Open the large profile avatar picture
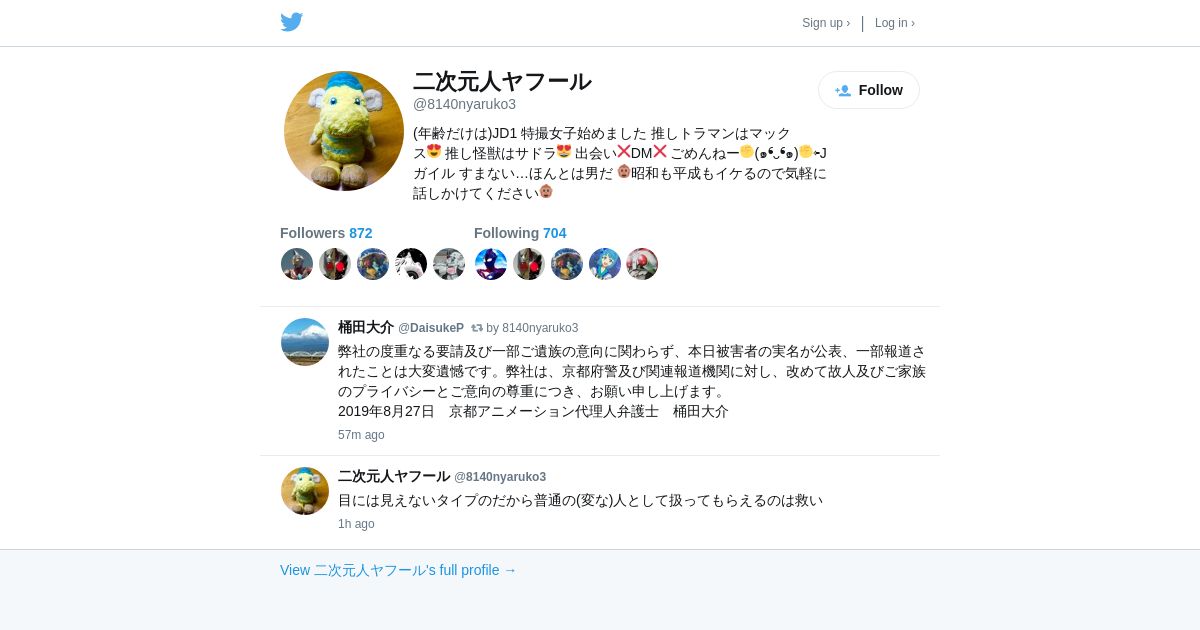 344,131
